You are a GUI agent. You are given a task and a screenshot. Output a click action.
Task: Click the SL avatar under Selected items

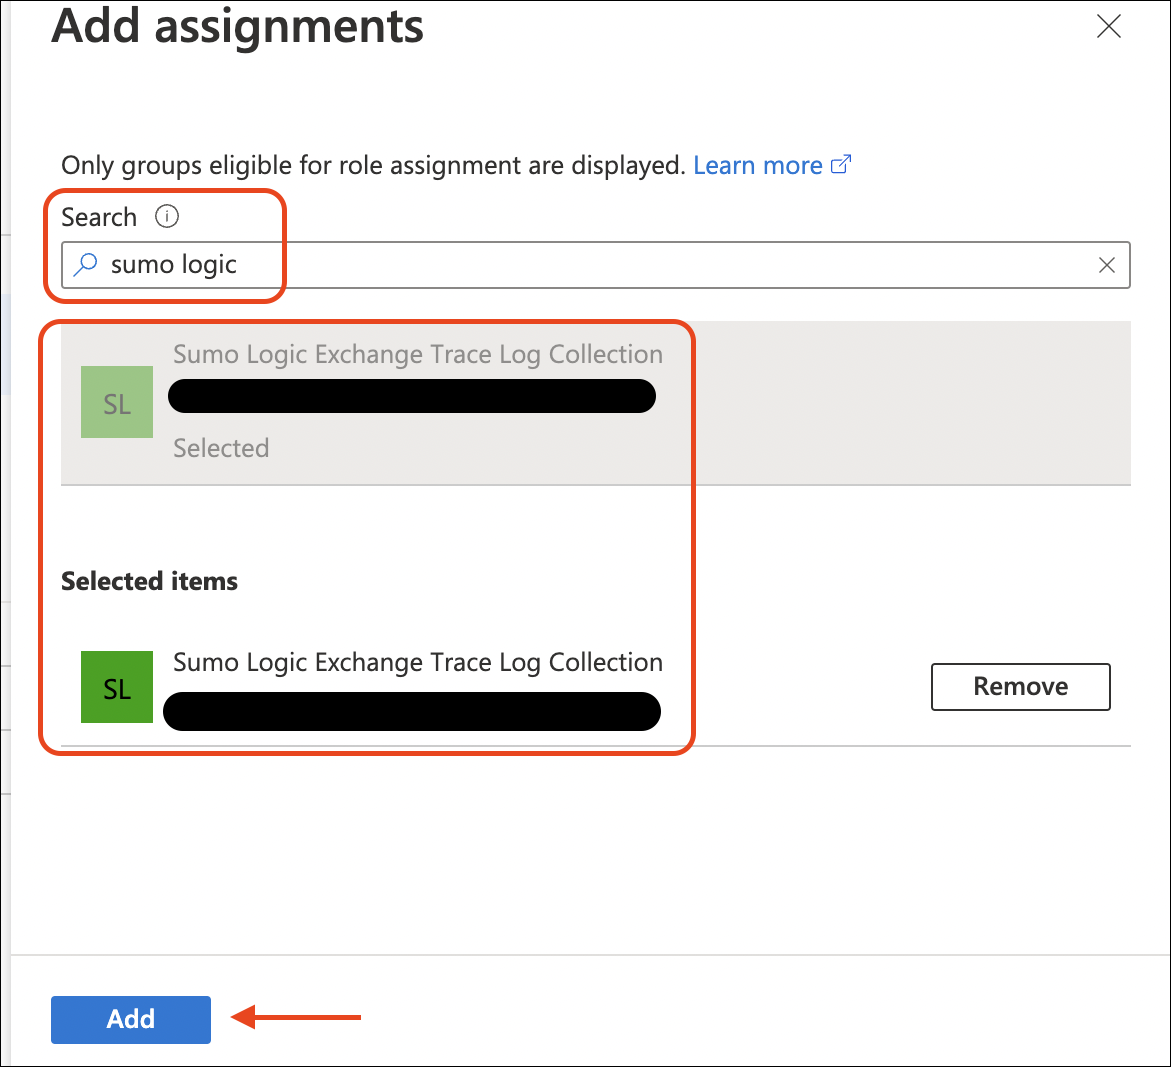pyautogui.click(x=117, y=687)
